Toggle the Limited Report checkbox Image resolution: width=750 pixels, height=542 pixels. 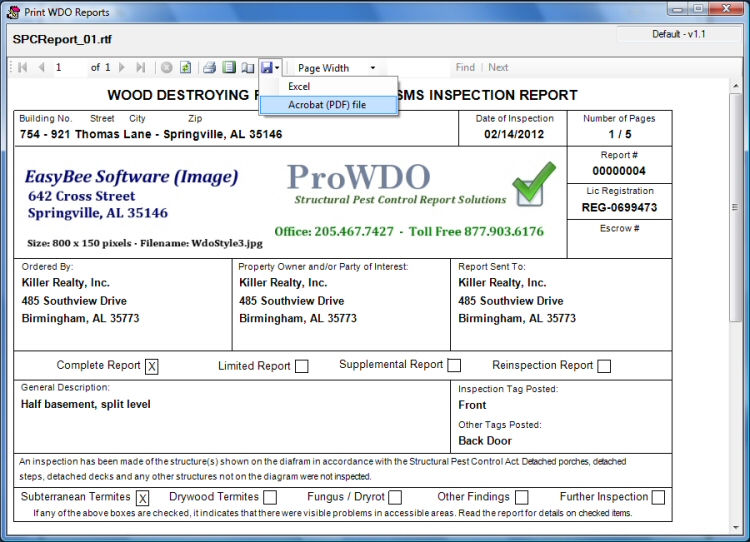point(302,366)
